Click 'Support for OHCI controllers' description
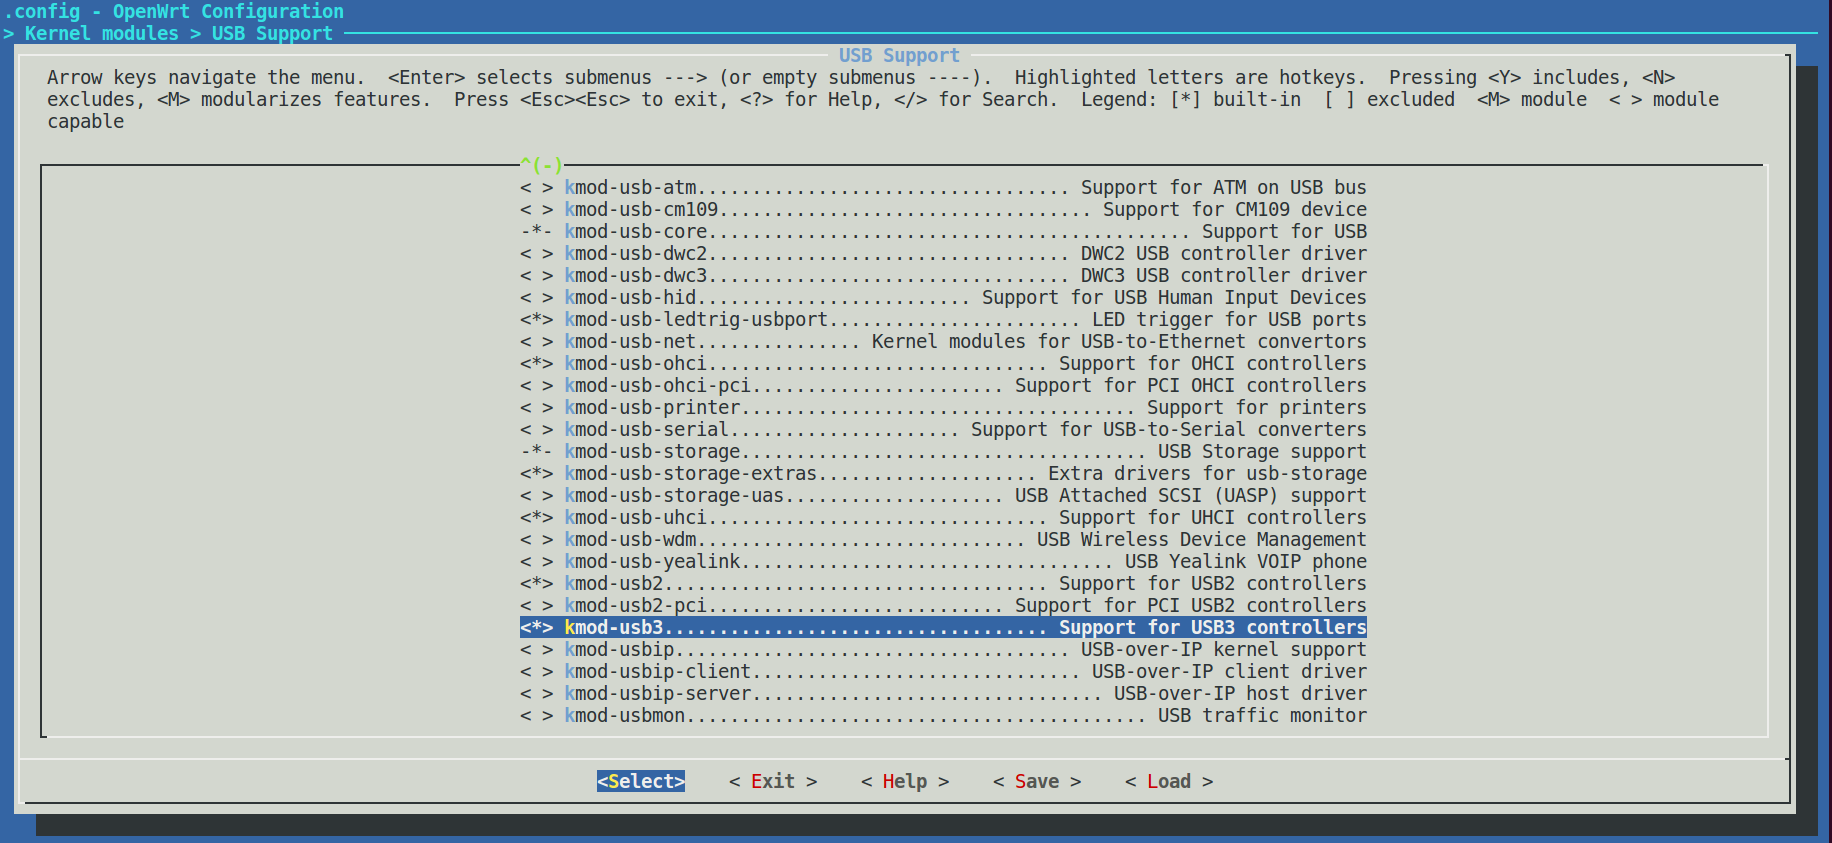Image resolution: width=1832 pixels, height=843 pixels. coord(1213,364)
